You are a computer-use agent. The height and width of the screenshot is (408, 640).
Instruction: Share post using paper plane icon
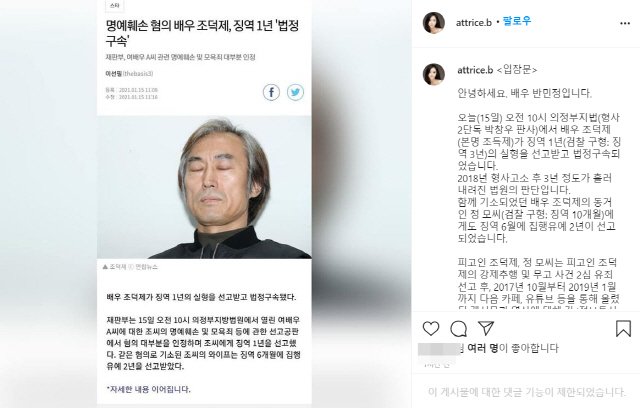coord(486,328)
